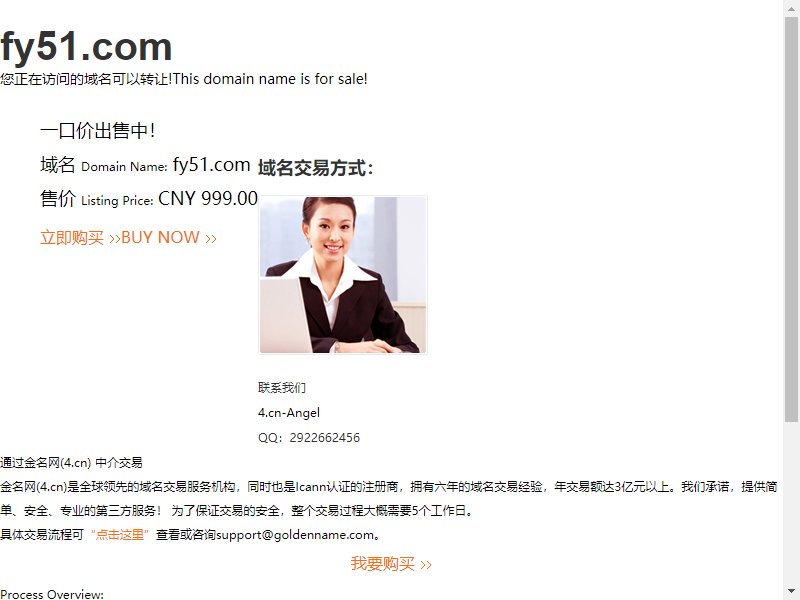Click the vertical scrollbar thumb
The width and height of the screenshot is (800, 600).
click(791, 219)
